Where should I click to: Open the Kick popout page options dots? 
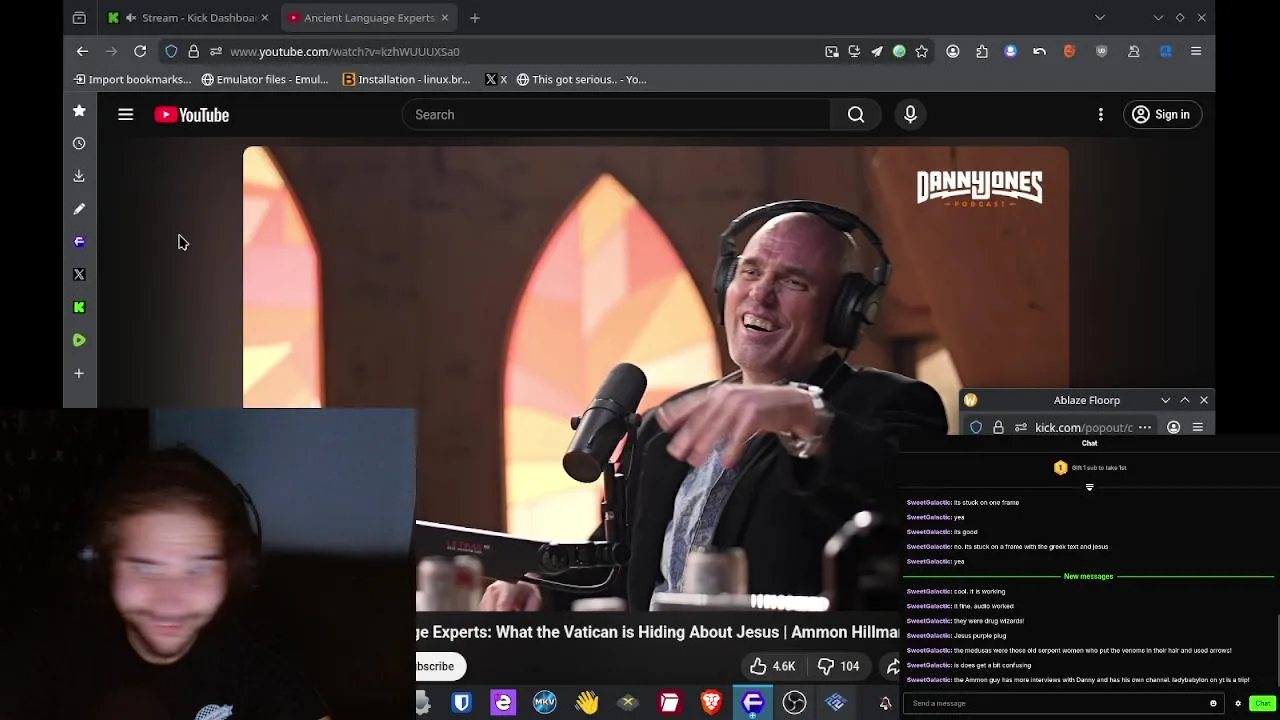click(x=1145, y=428)
